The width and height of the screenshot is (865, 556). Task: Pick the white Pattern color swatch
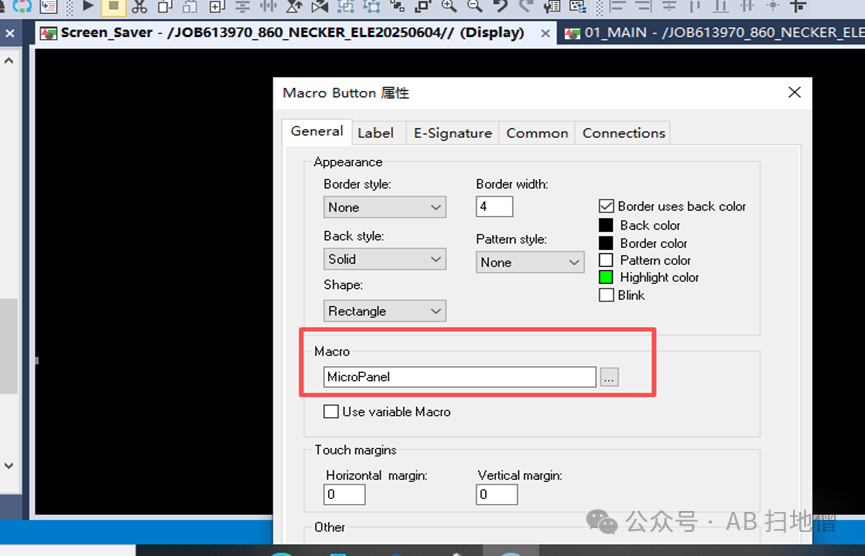[606, 260]
